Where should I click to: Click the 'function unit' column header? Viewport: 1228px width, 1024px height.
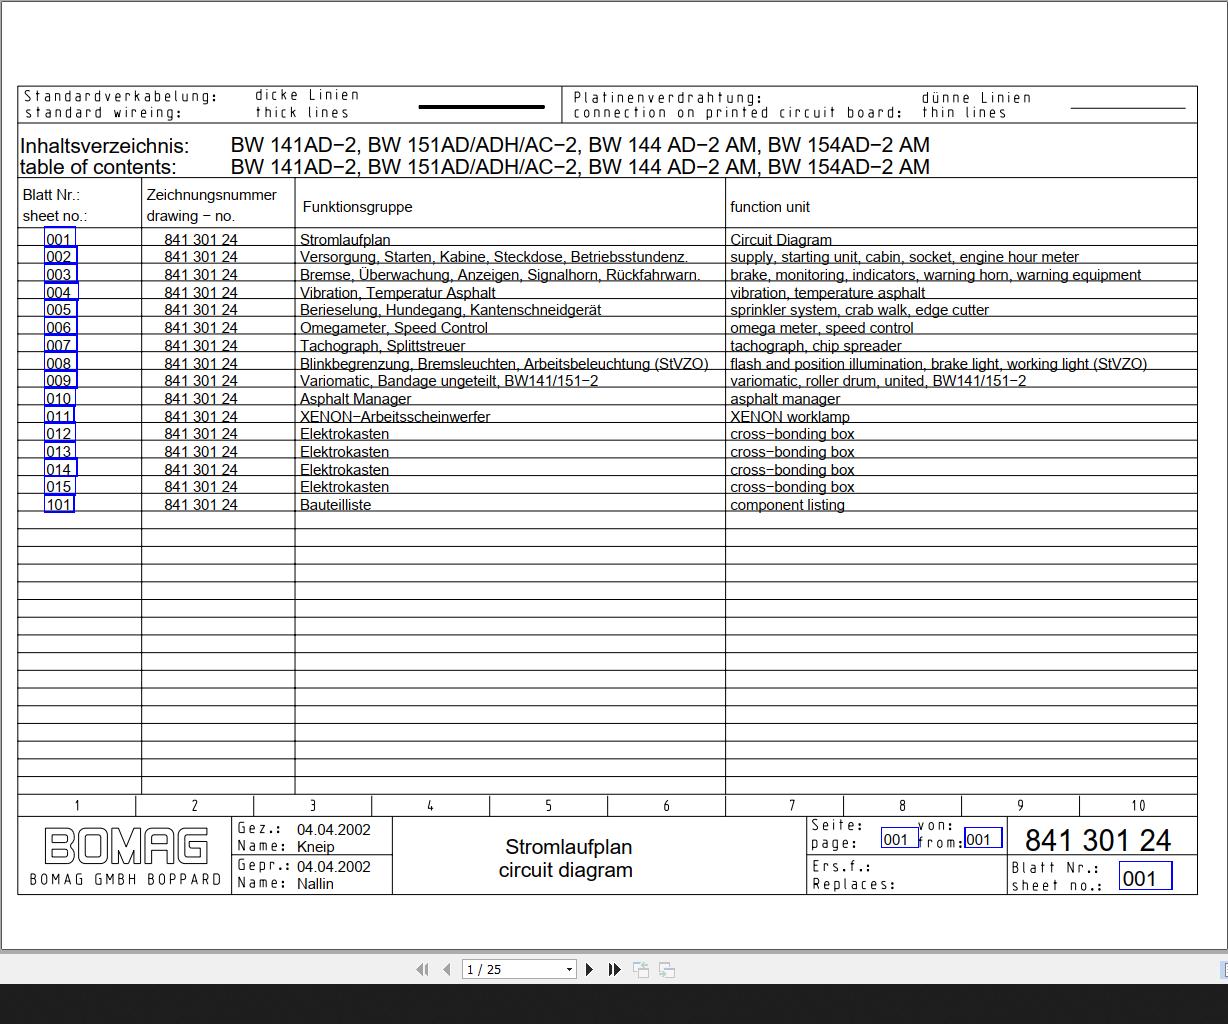coord(770,207)
